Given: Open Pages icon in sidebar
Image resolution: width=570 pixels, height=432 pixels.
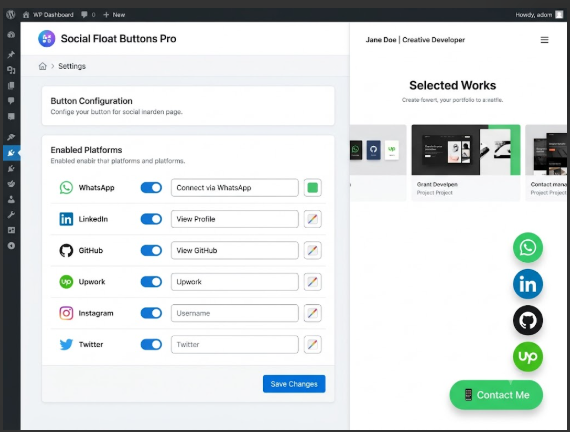Looking at the screenshot, I should [11, 85].
